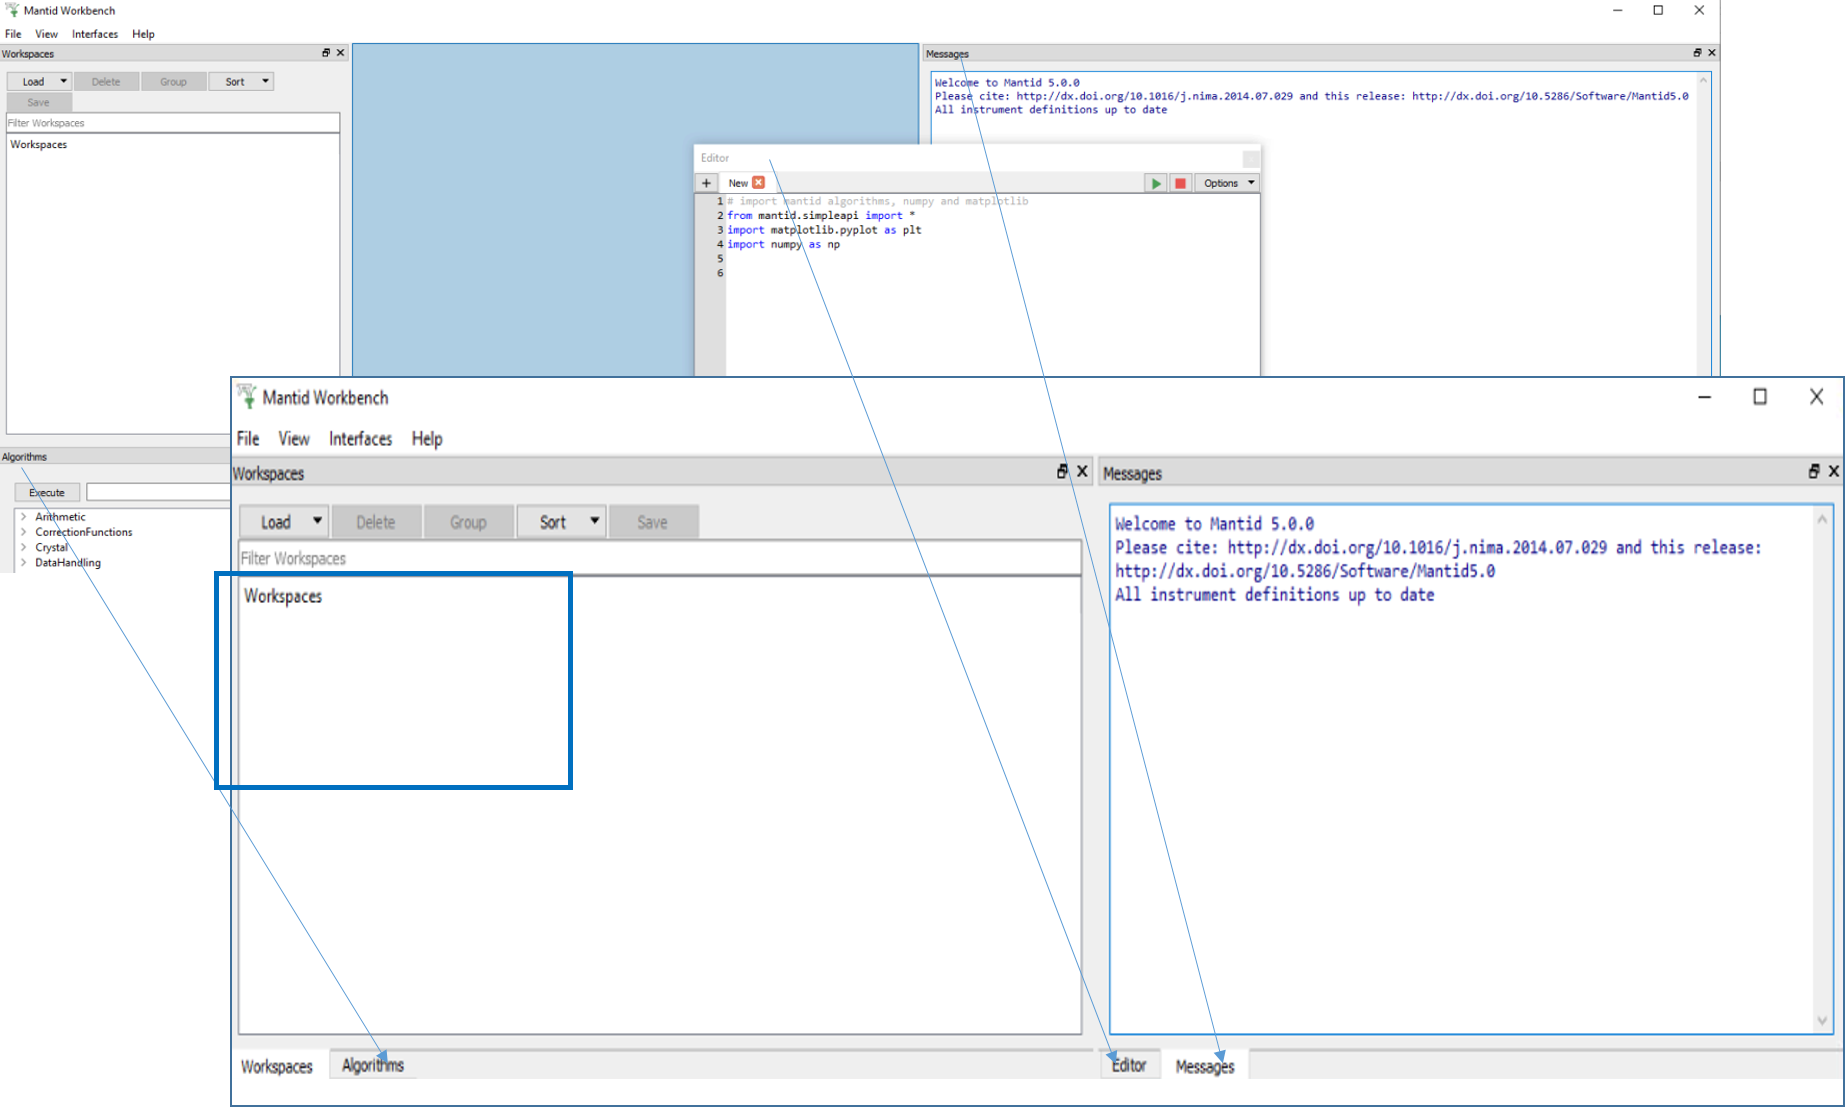Switch to the Algorithms bottom tab

[372, 1066]
